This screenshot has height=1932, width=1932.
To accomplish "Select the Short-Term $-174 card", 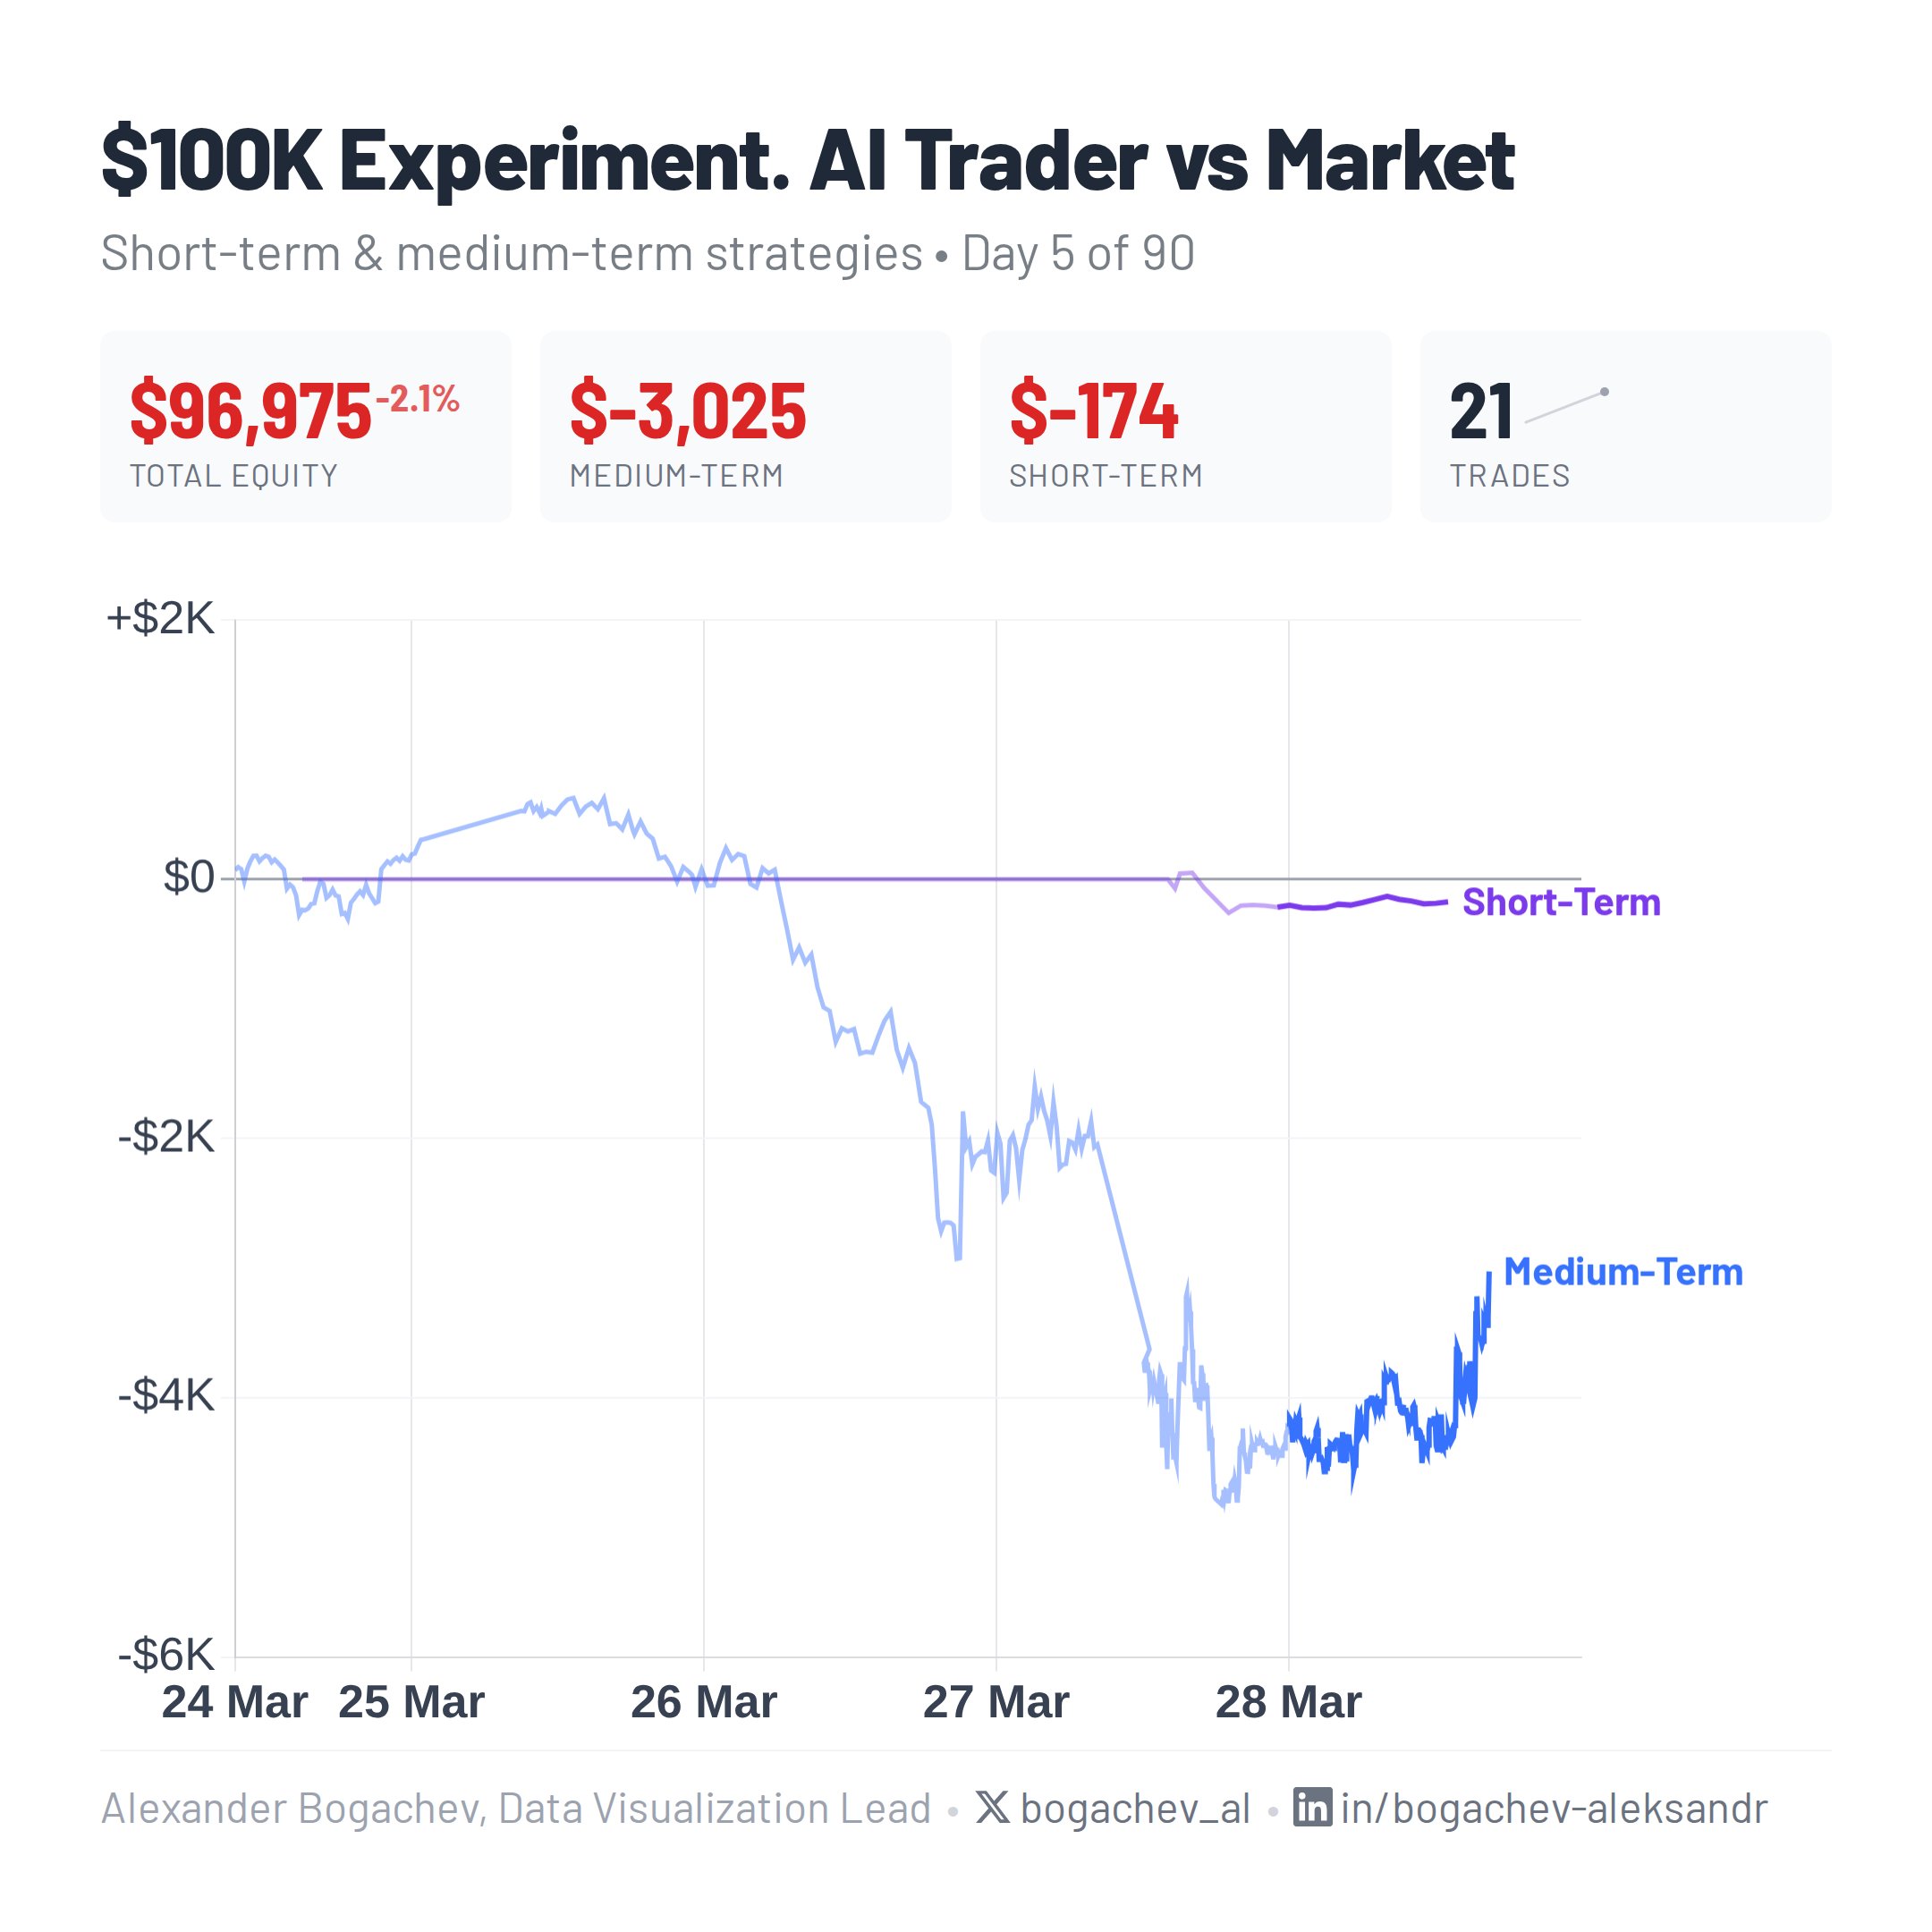I will coord(1185,427).
